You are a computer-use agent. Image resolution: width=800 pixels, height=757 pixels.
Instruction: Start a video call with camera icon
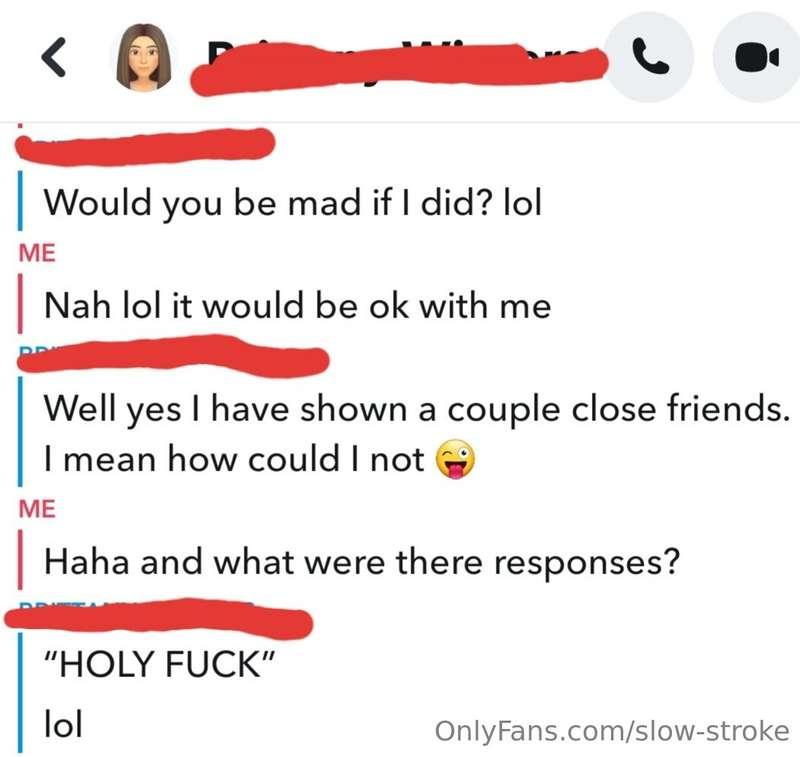click(757, 57)
